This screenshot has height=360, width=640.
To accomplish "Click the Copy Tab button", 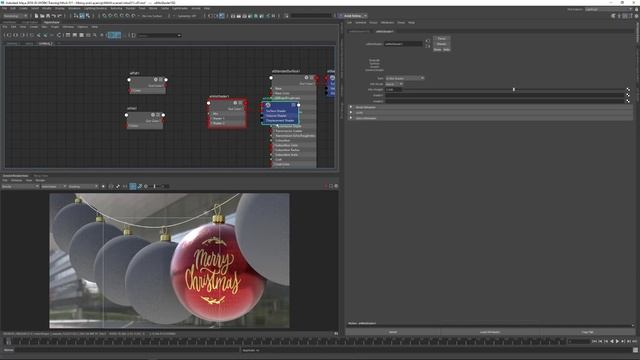I will tap(588, 332).
